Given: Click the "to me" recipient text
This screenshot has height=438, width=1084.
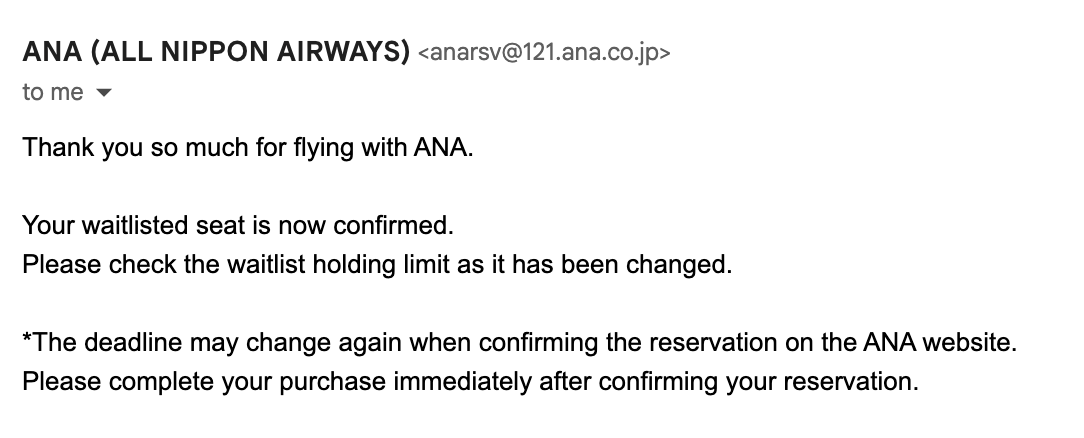Looking at the screenshot, I should click(53, 92).
